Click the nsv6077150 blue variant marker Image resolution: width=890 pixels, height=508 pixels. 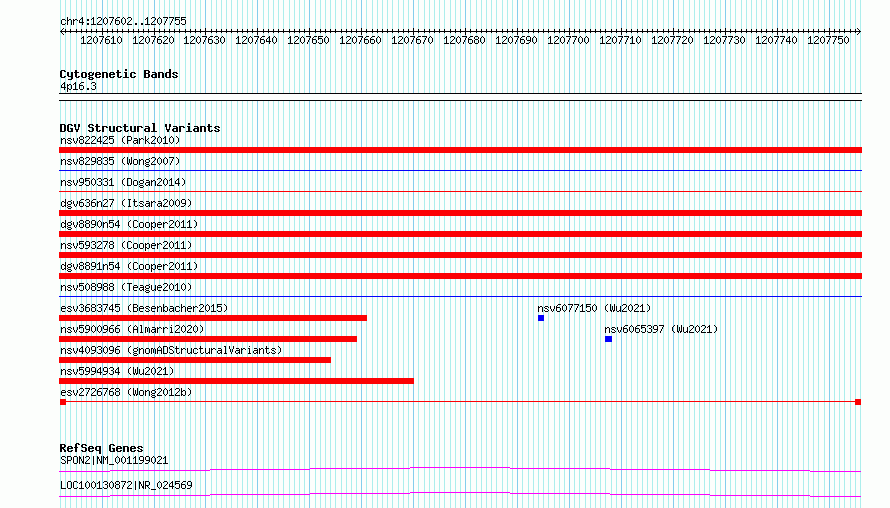(541, 318)
